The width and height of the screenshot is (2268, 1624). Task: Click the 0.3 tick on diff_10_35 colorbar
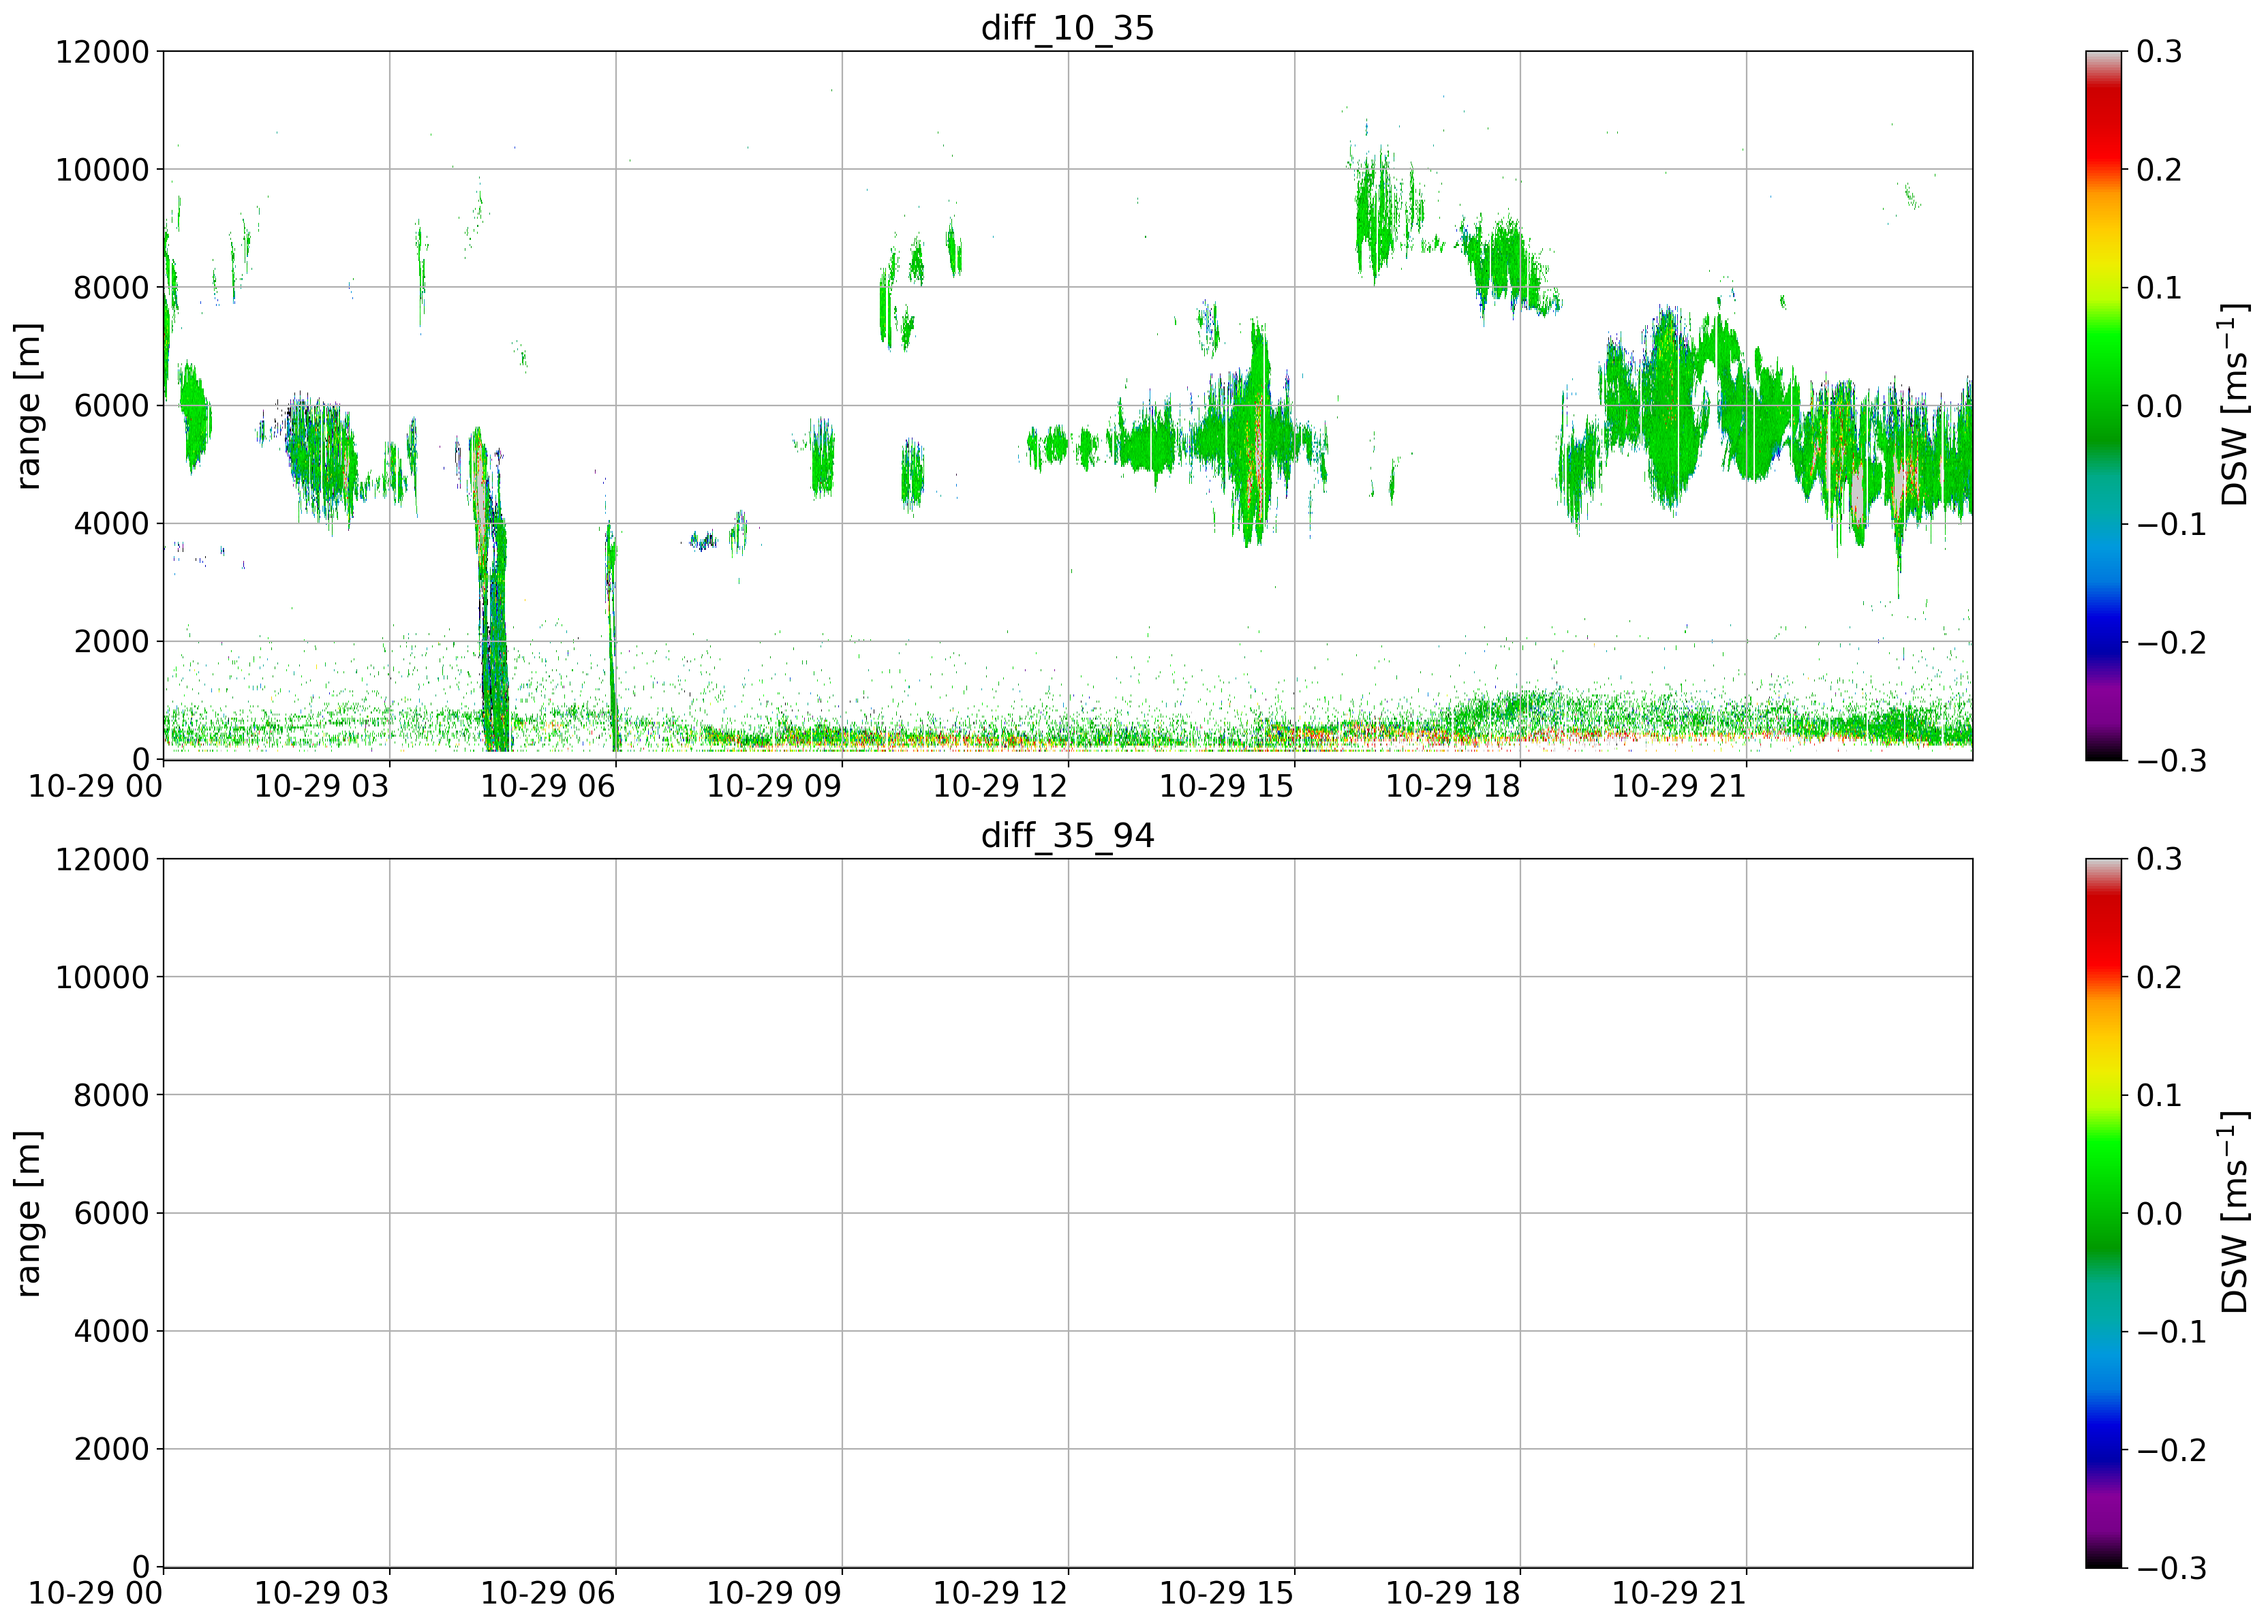[2159, 52]
